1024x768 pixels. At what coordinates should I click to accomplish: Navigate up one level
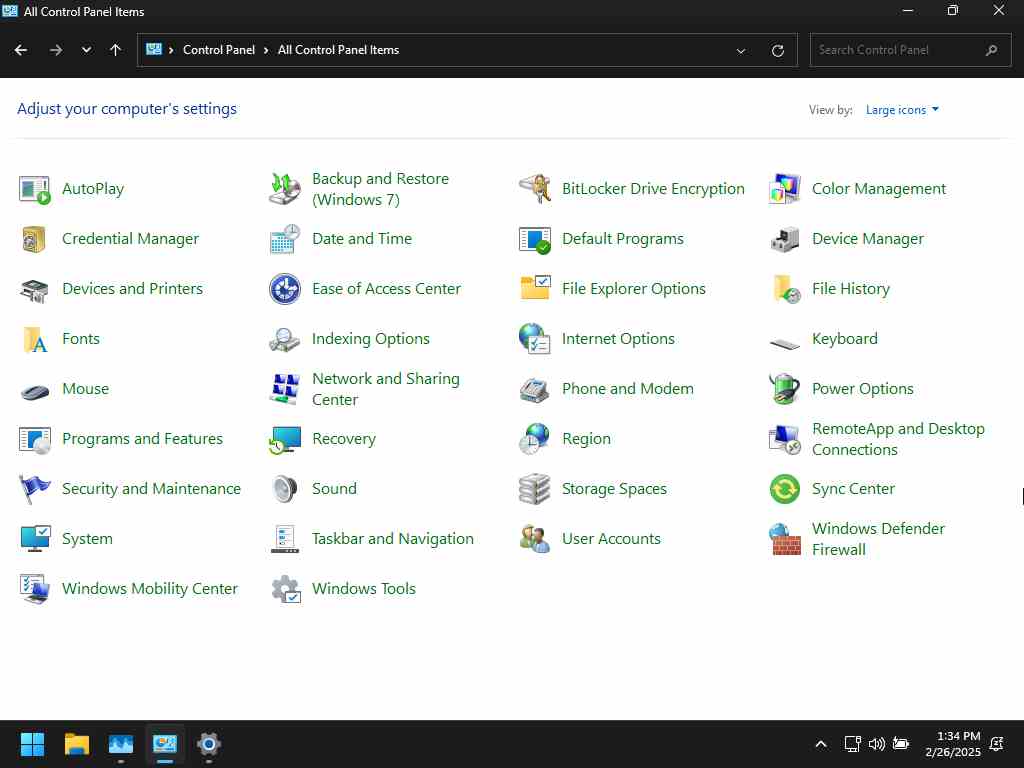click(116, 50)
